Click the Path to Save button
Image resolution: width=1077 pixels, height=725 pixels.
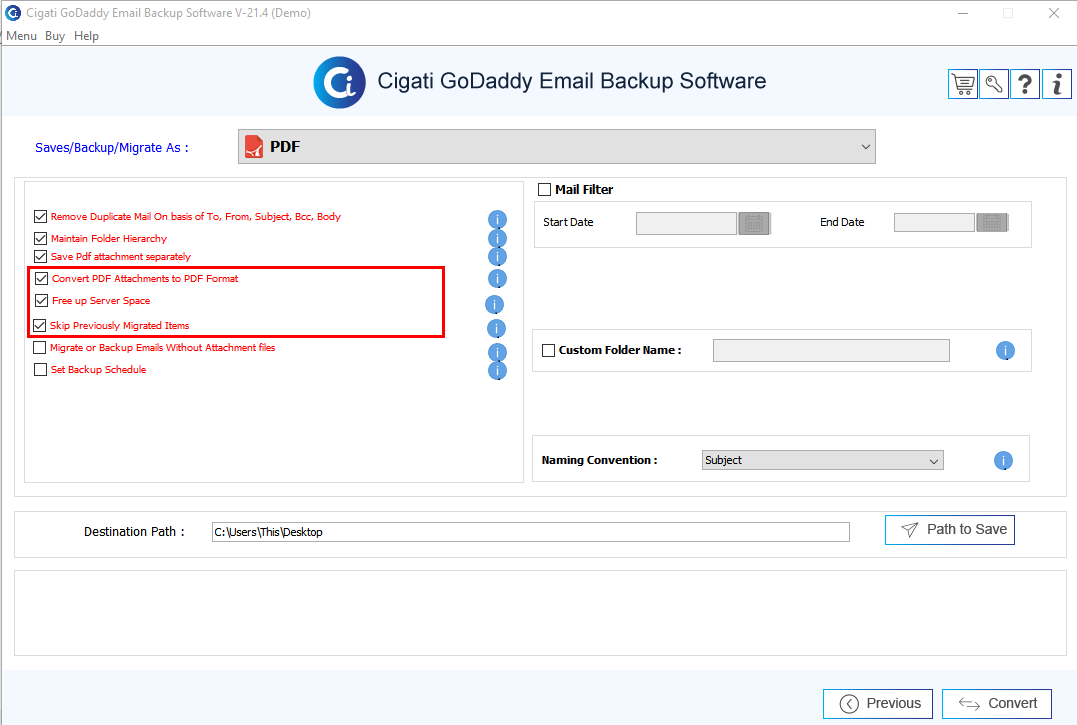click(950, 530)
